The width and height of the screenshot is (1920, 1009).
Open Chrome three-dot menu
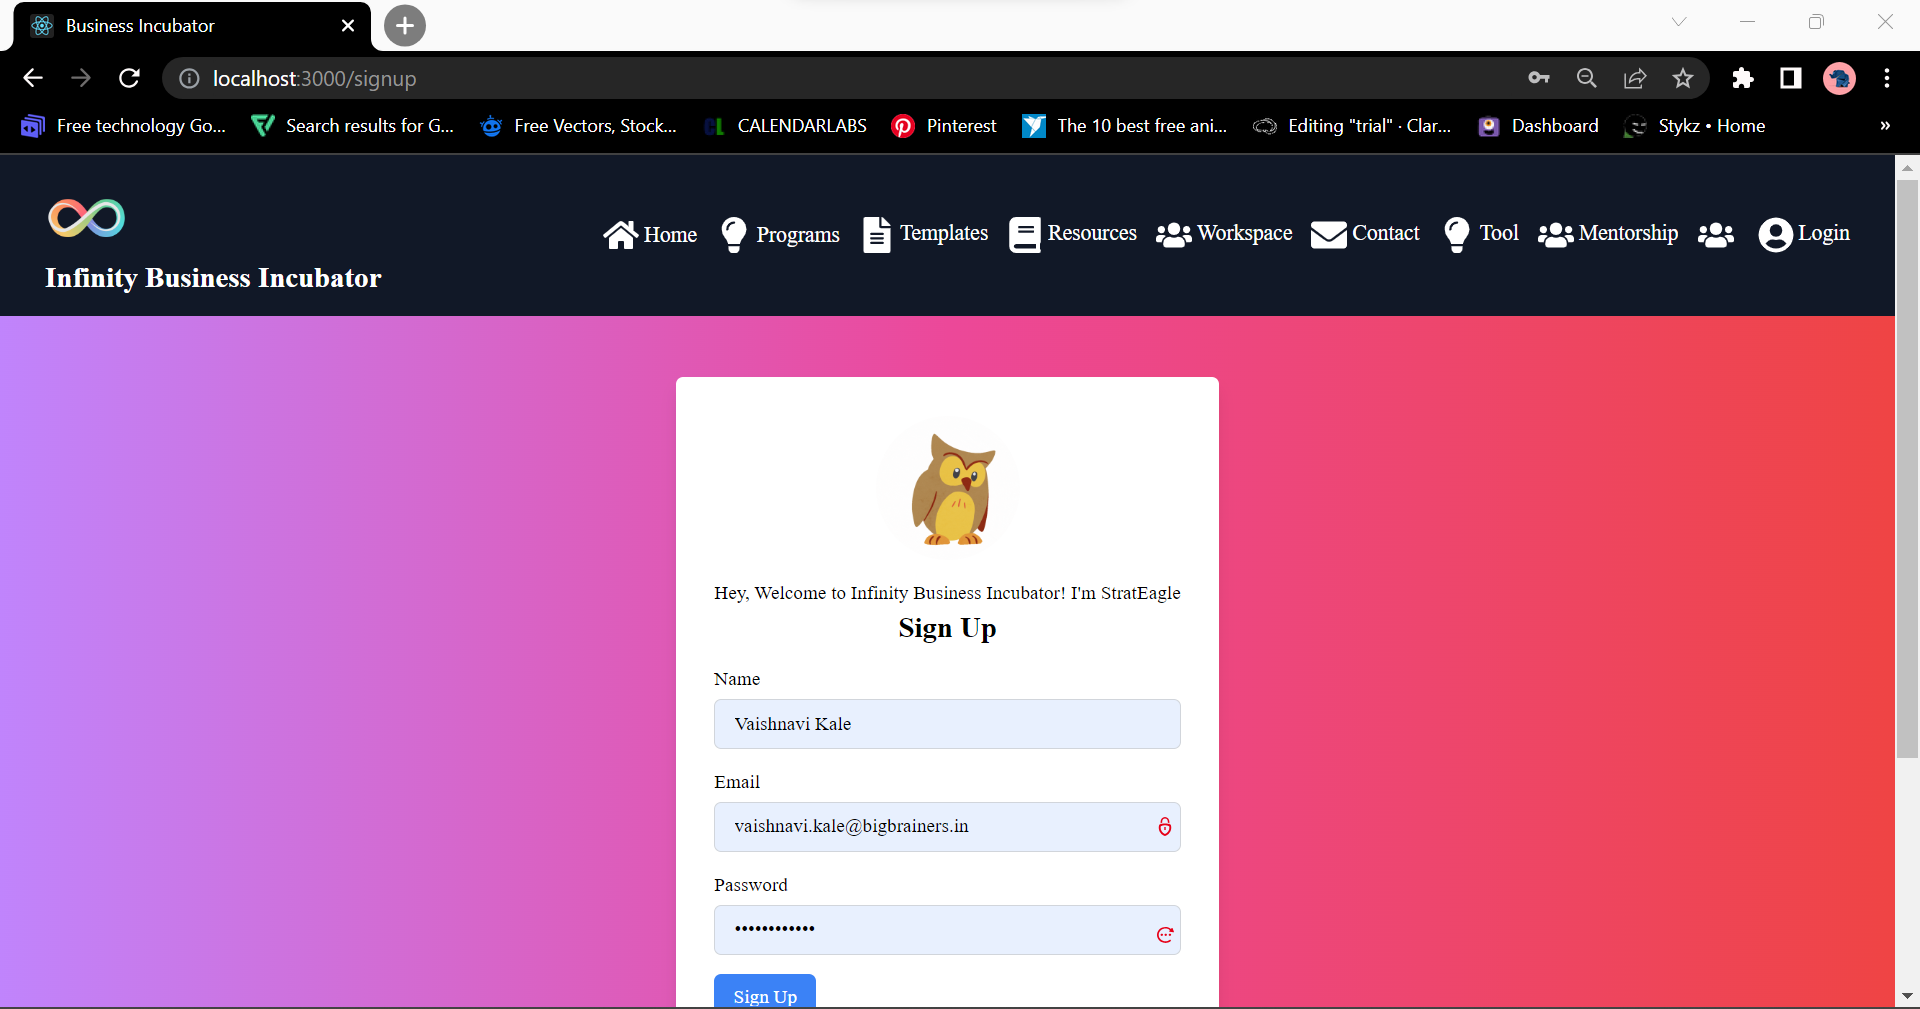click(1887, 78)
